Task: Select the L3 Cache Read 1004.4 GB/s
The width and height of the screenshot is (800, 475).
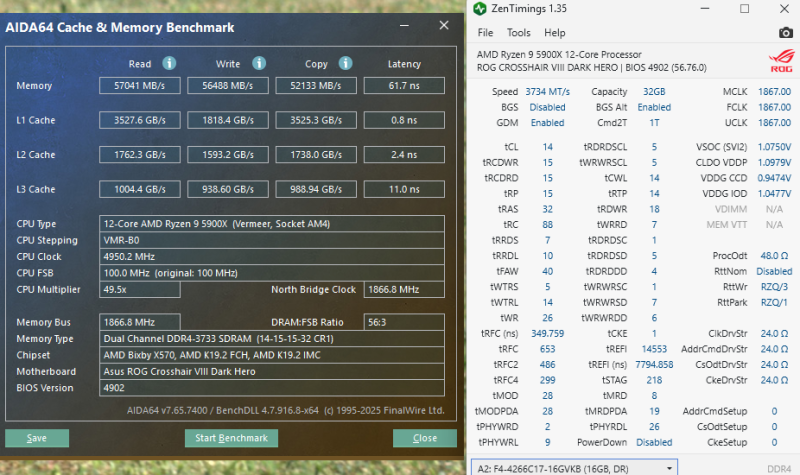Action: pos(140,189)
